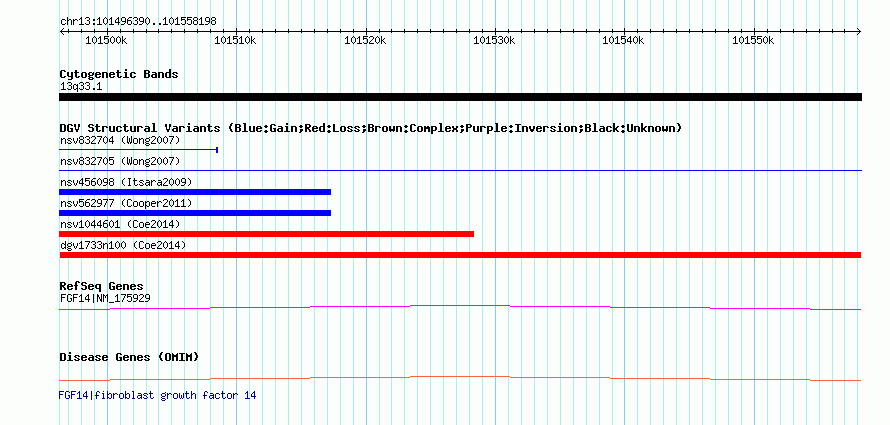The image size is (890, 425).
Task: Click the orange OMIM disease gene line
Action: (460, 378)
